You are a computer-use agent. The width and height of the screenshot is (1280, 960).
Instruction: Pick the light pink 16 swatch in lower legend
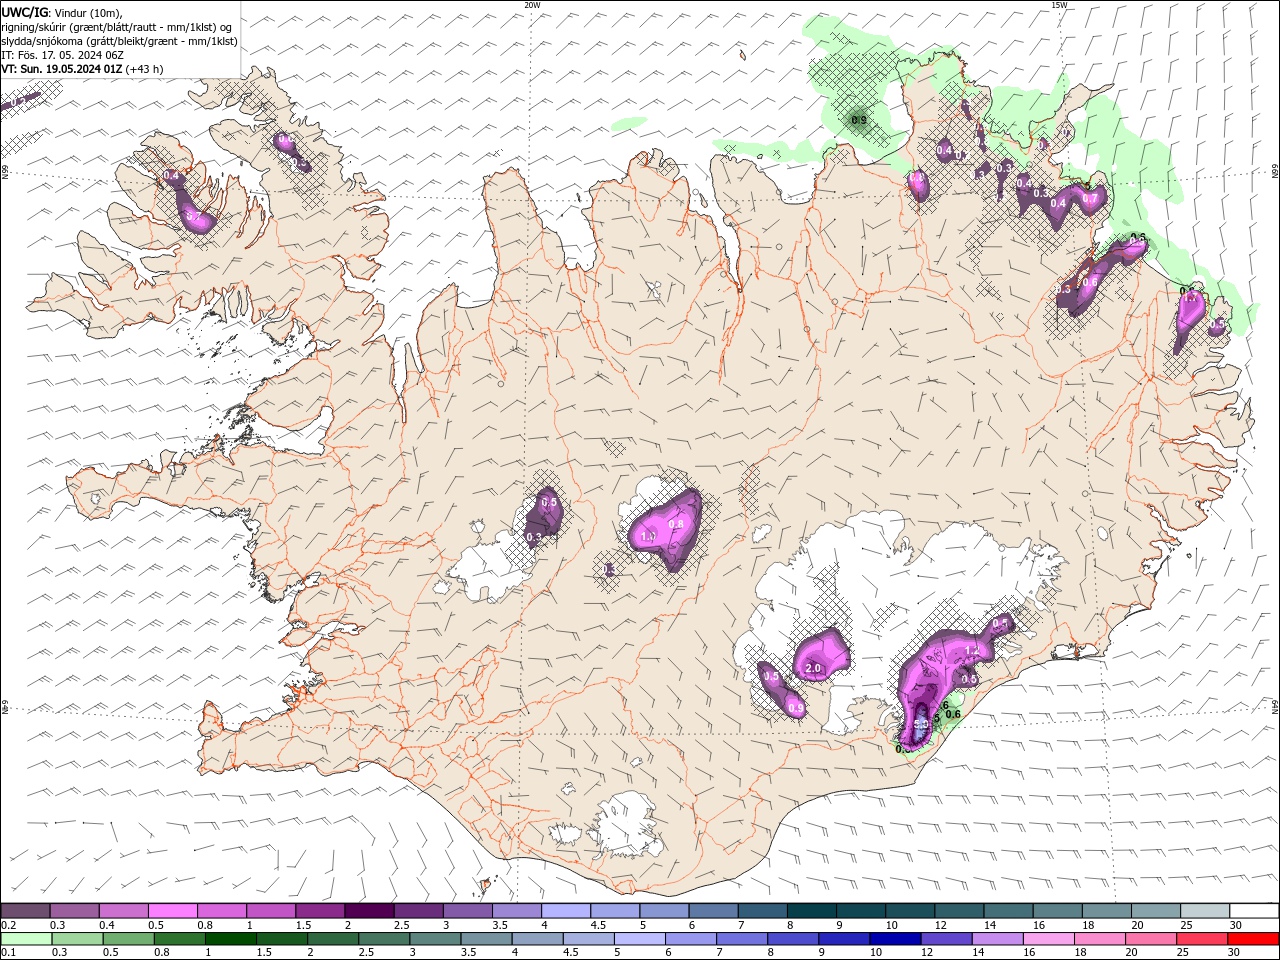click(1049, 939)
